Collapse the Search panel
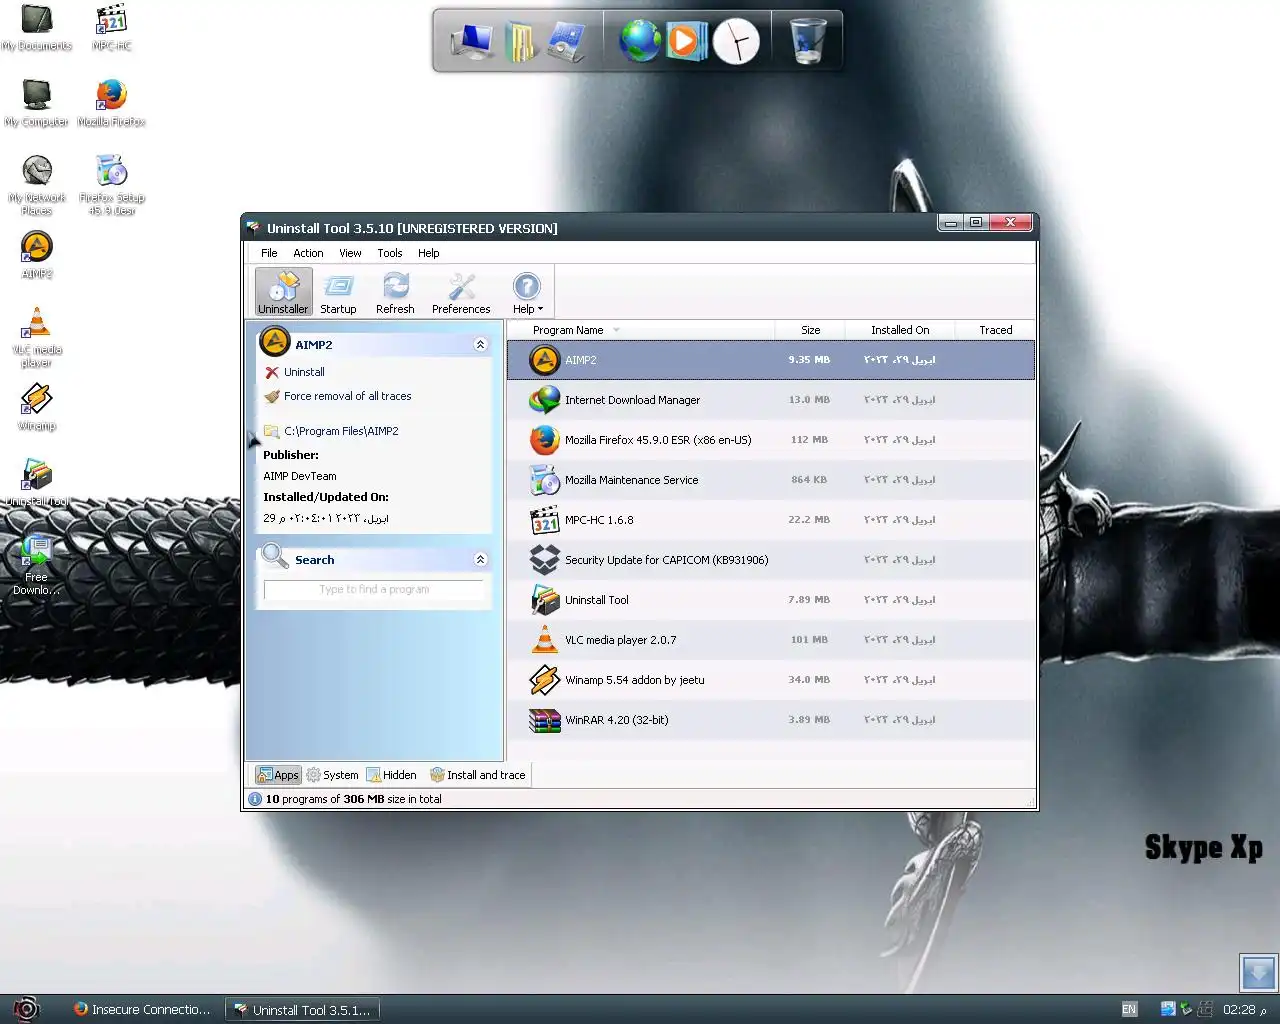Image resolution: width=1280 pixels, height=1024 pixels. (480, 559)
